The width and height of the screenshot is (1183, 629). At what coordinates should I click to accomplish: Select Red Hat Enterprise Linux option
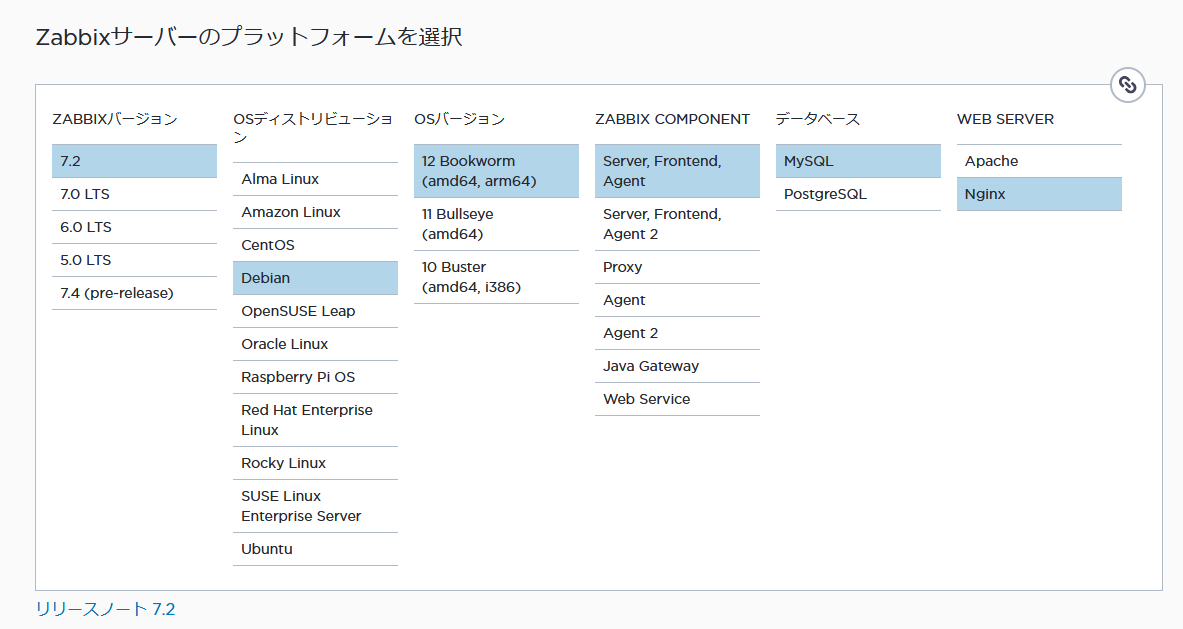pos(315,420)
